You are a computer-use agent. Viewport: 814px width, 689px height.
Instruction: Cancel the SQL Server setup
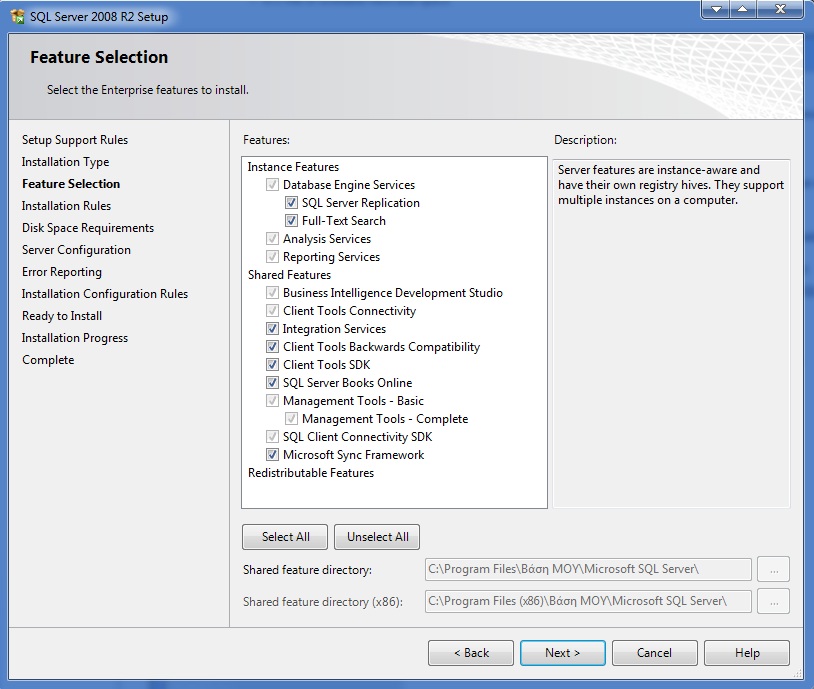tap(655, 653)
